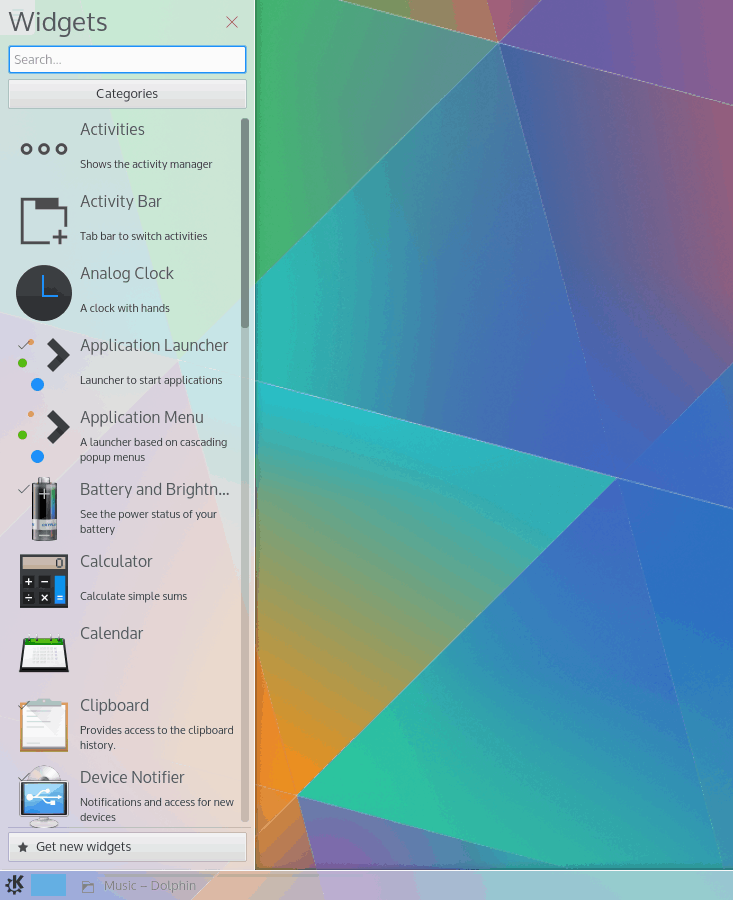Select the Application Launcher widget icon
Viewport: 733px width, 900px height.
point(44,364)
